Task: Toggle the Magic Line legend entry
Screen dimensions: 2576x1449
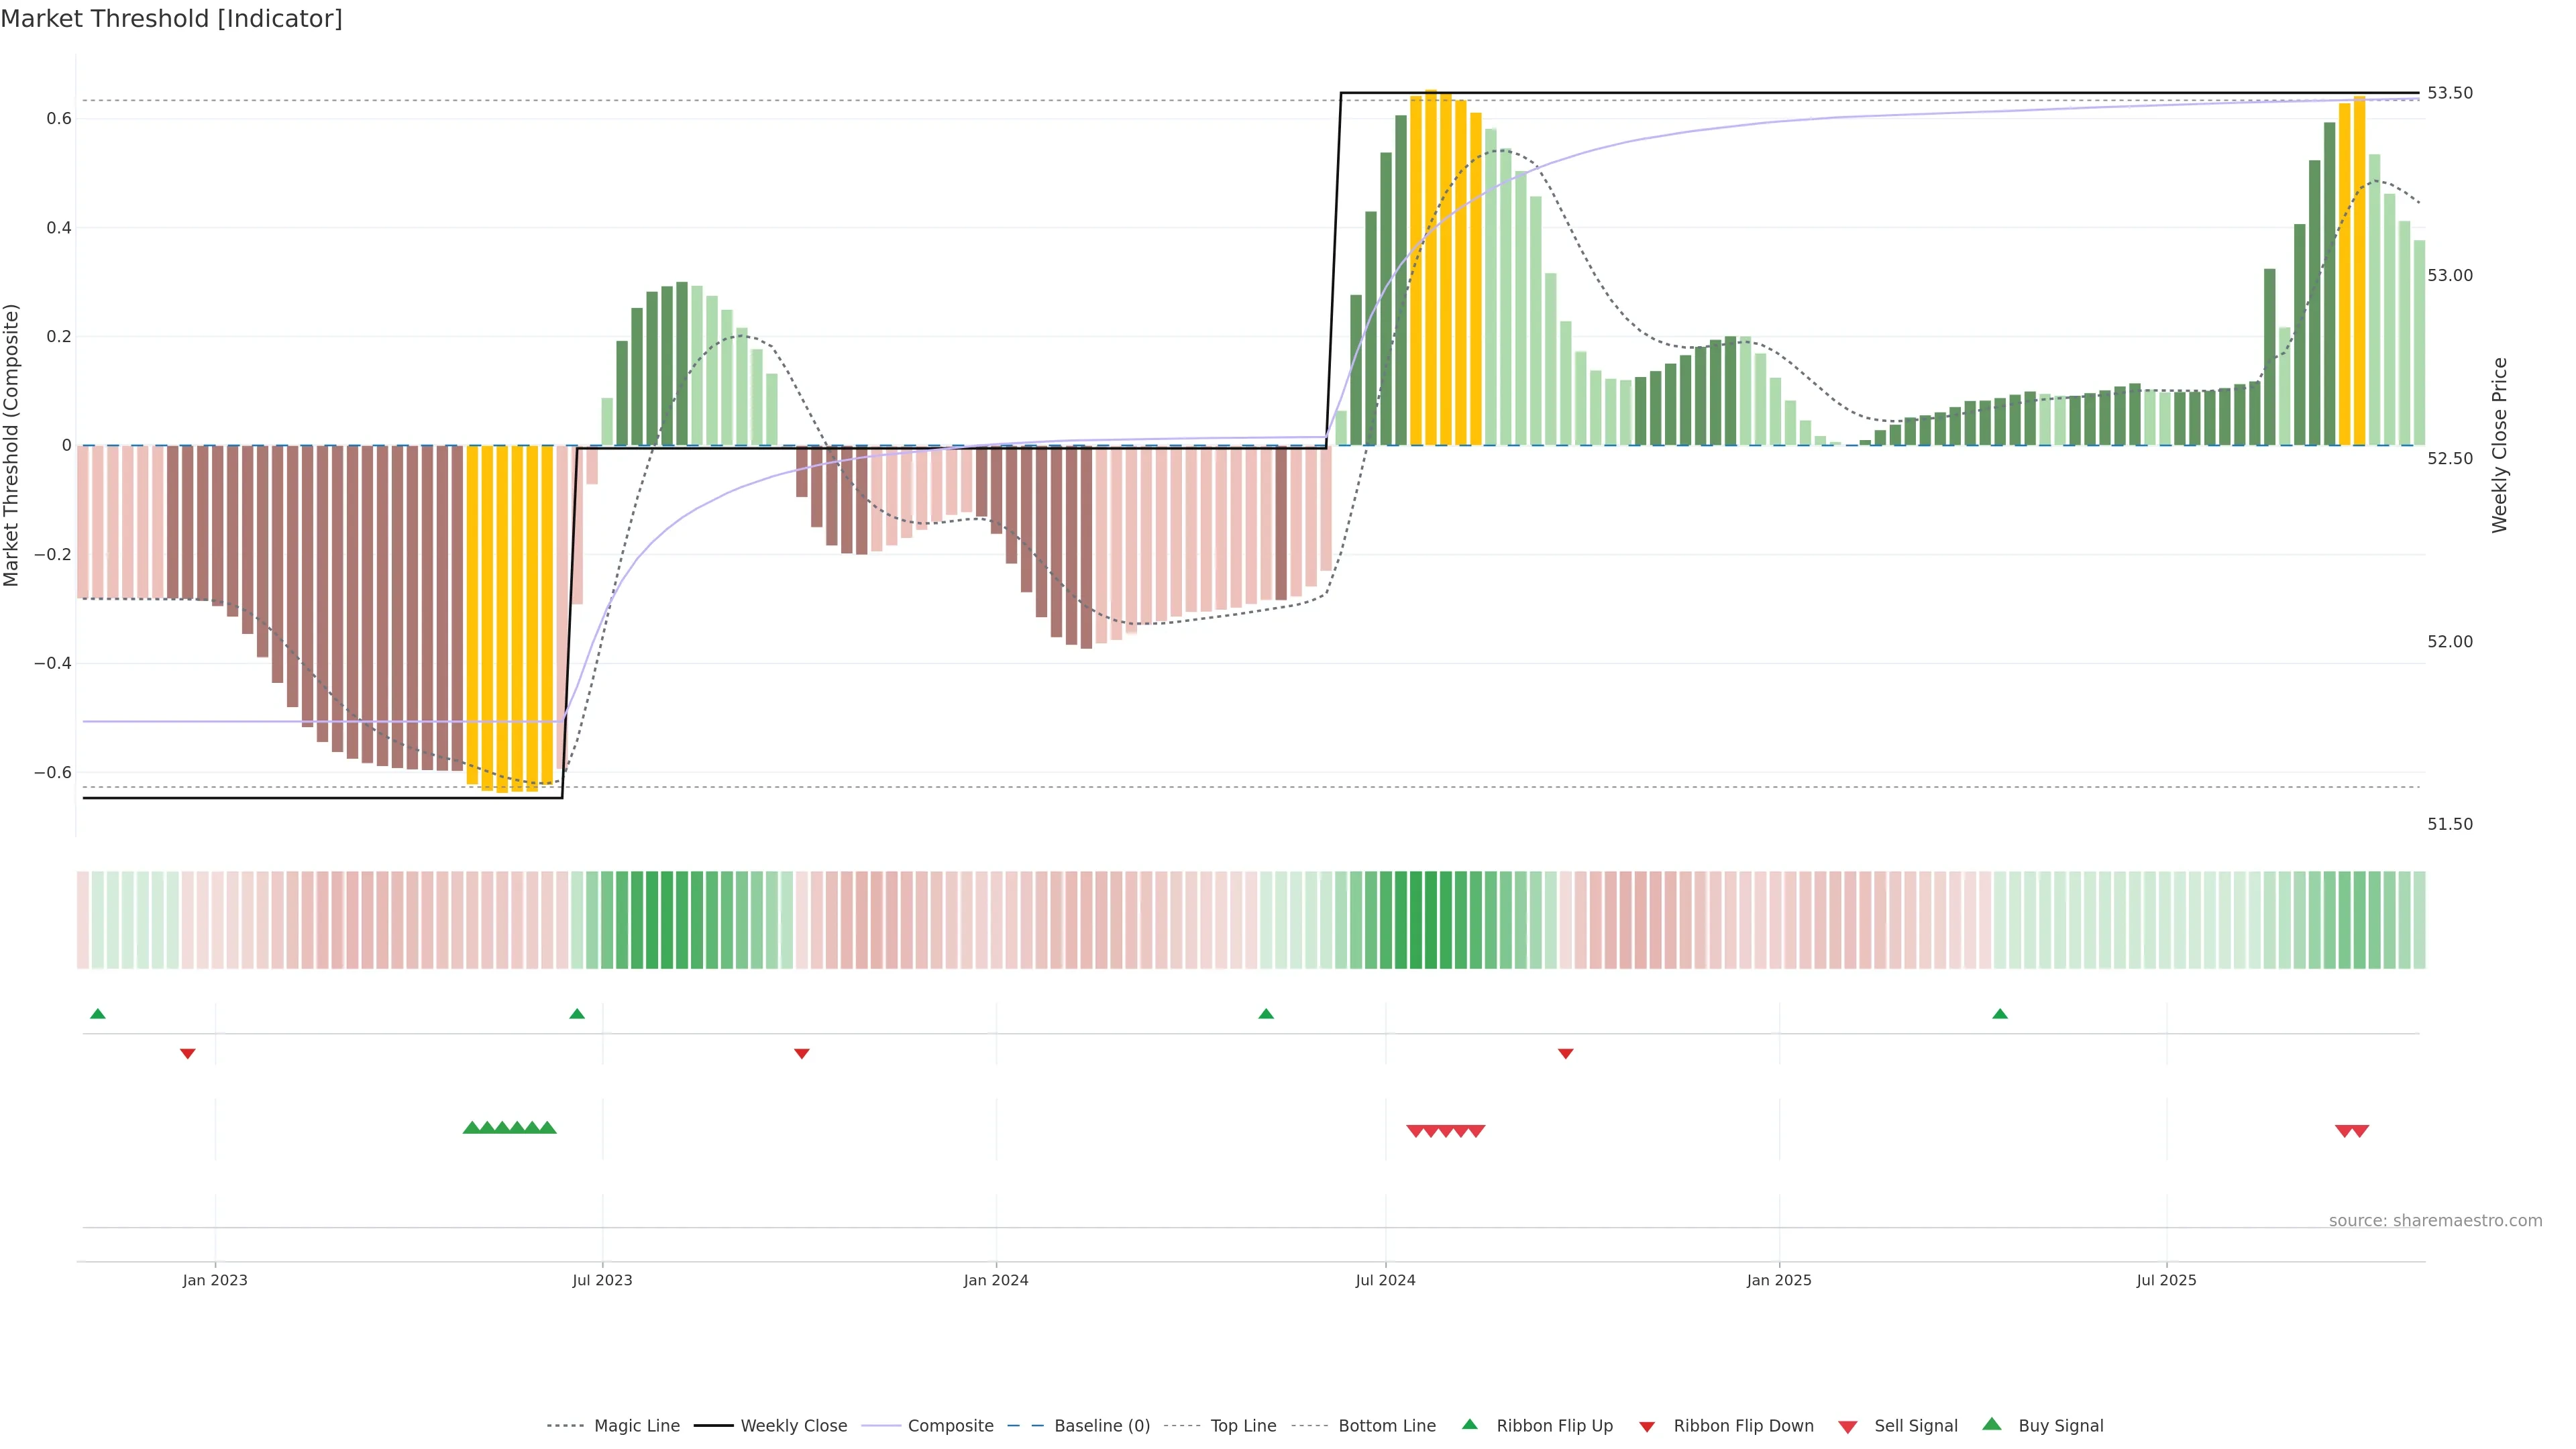Action: [636, 1426]
